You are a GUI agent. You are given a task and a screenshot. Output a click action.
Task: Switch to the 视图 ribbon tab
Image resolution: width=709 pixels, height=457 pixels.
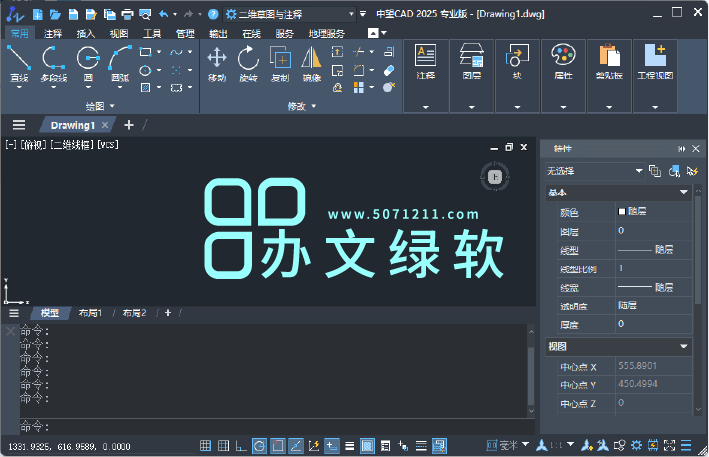coord(119,33)
